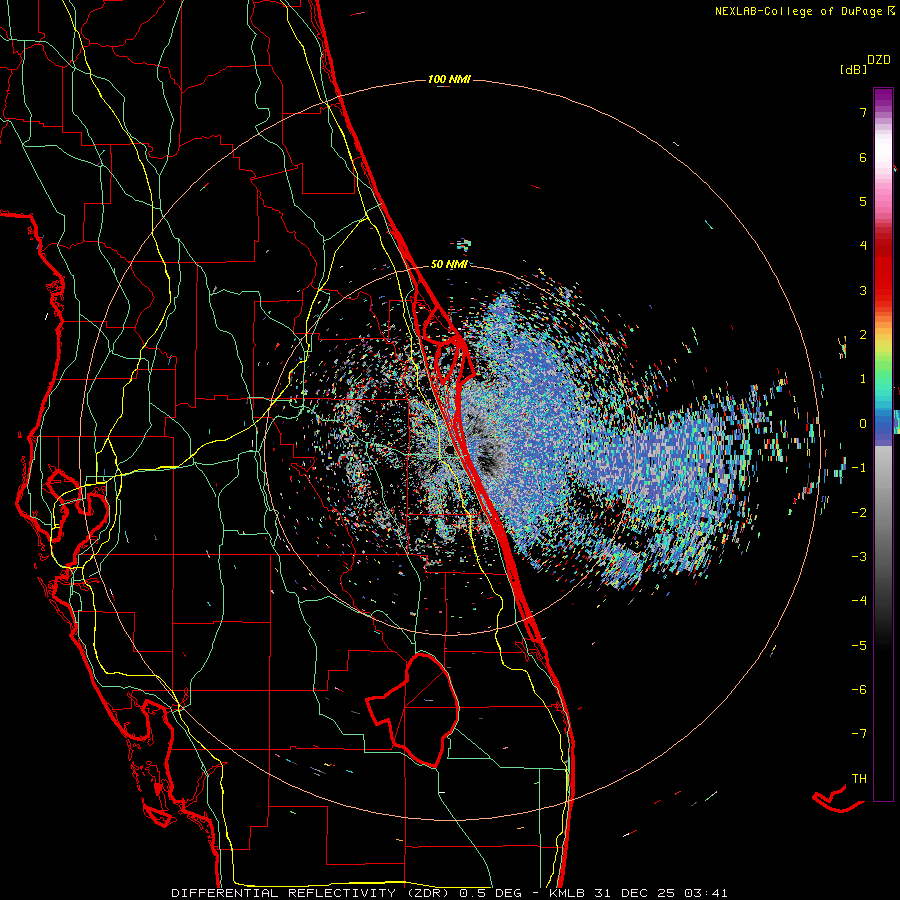
Task: Click the -6 value on the color scale
Action: pos(859,690)
